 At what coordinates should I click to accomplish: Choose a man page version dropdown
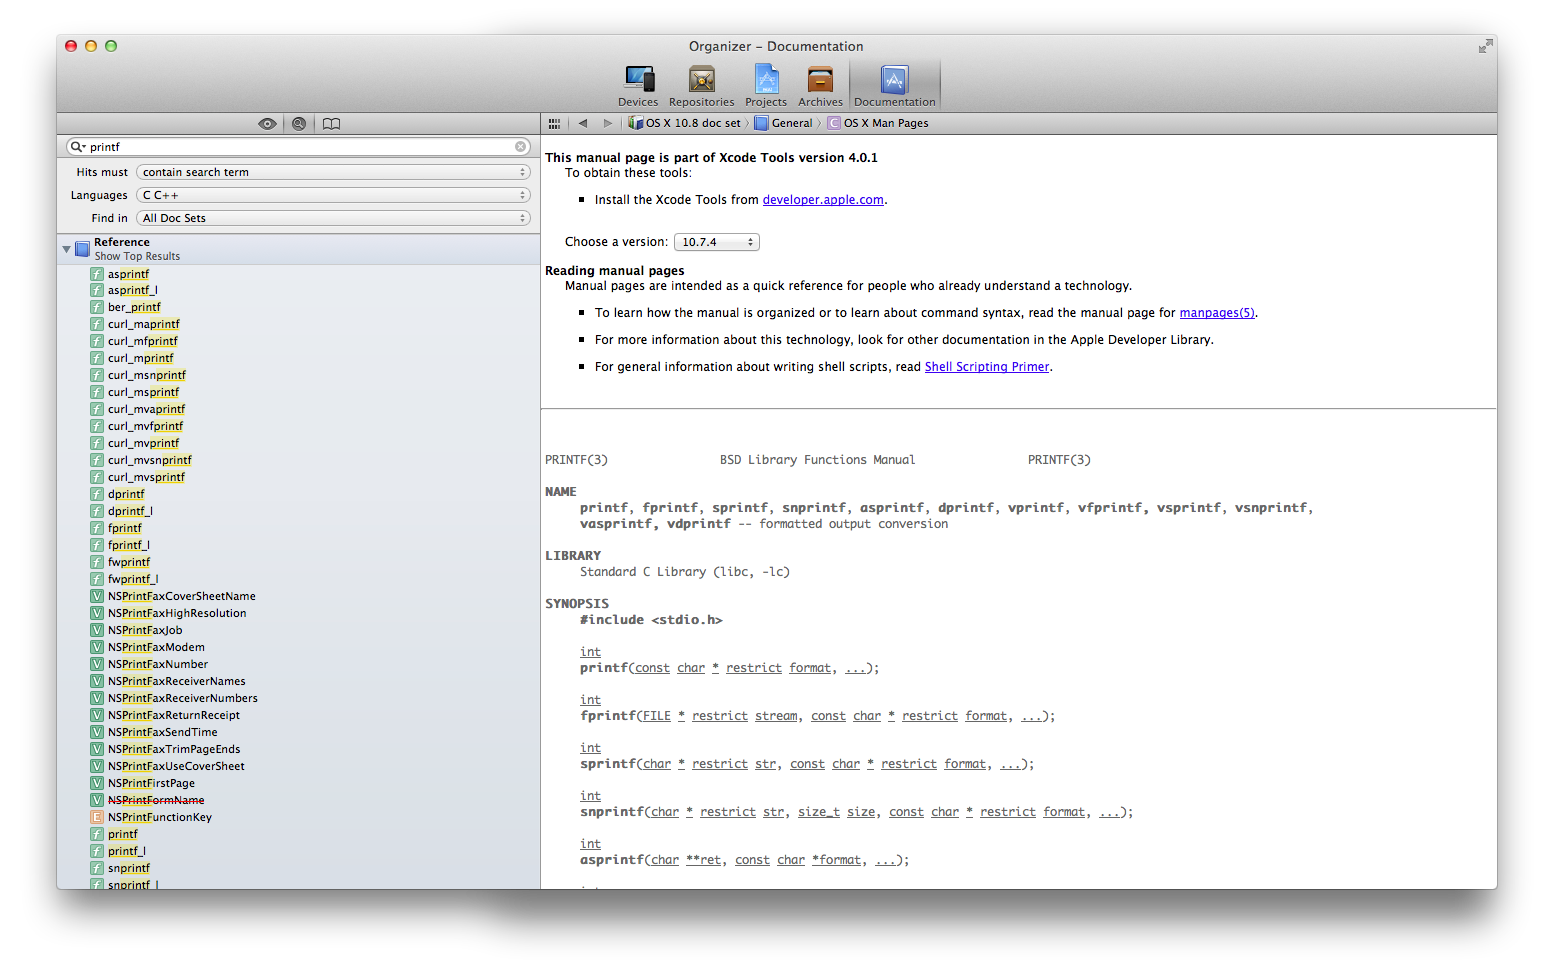click(x=717, y=242)
